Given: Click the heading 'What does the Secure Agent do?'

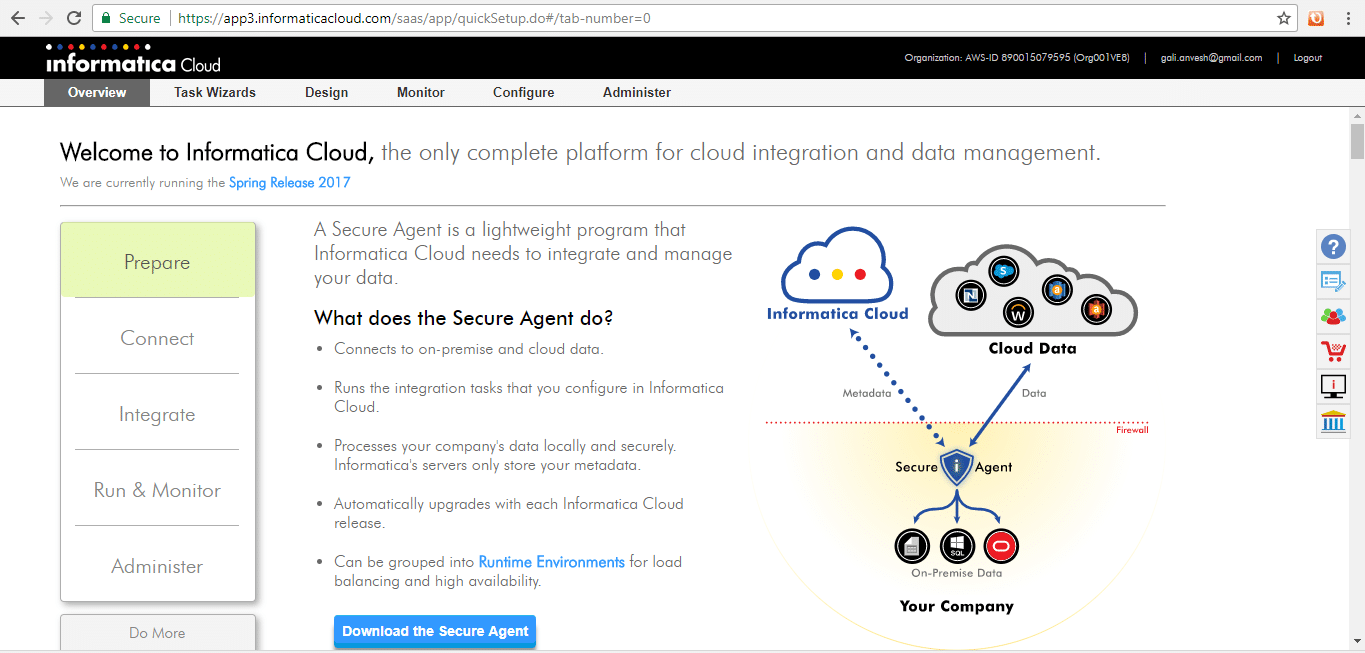Looking at the screenshot, I should [463, 318].
